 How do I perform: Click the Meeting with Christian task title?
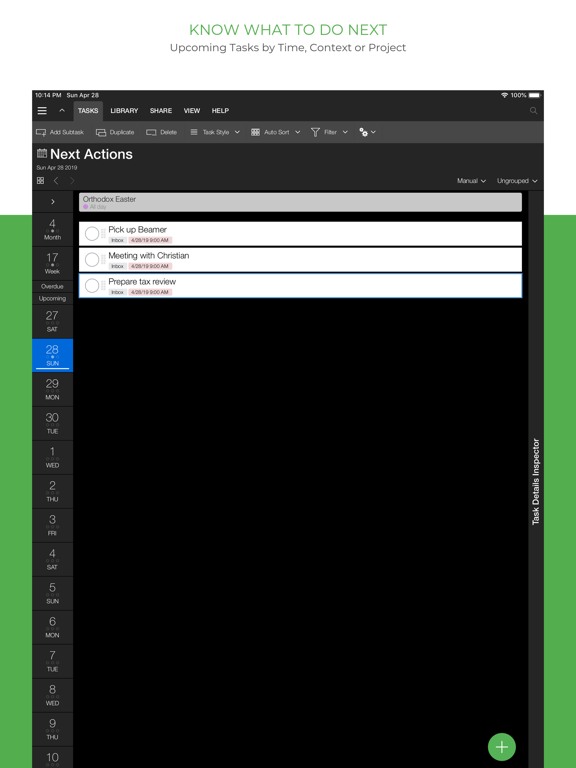coord(149,256)
